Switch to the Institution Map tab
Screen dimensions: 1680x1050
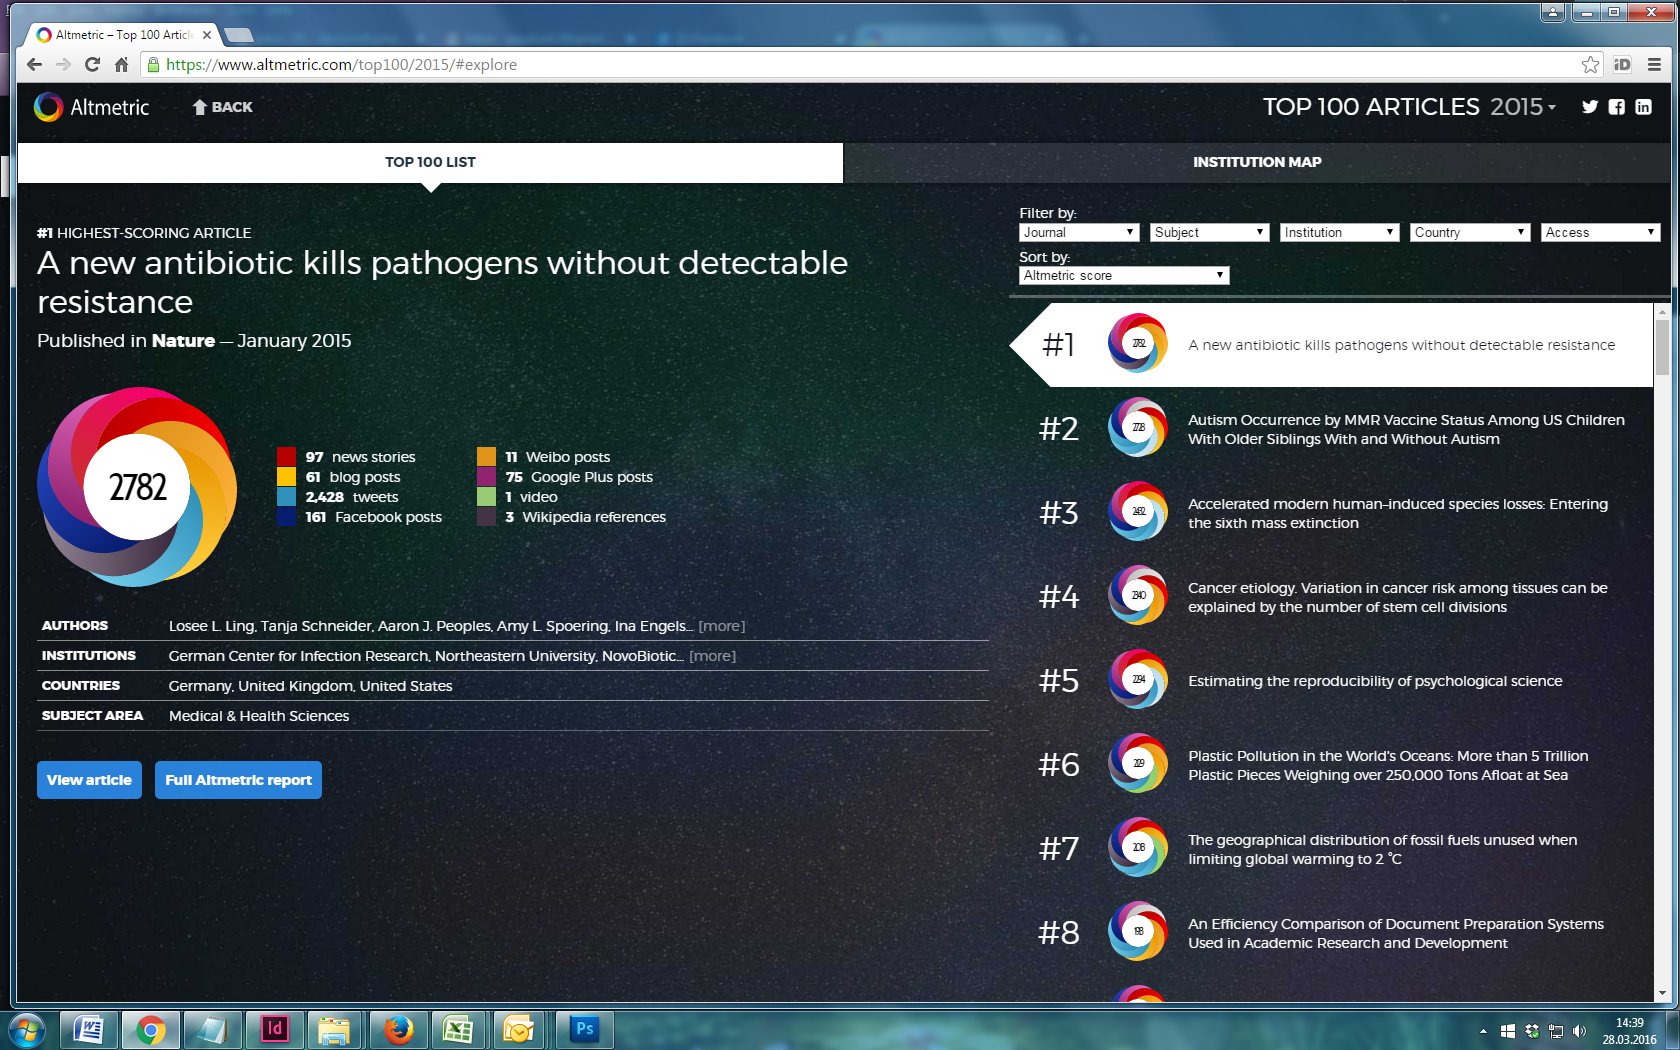click(1256, 162)
